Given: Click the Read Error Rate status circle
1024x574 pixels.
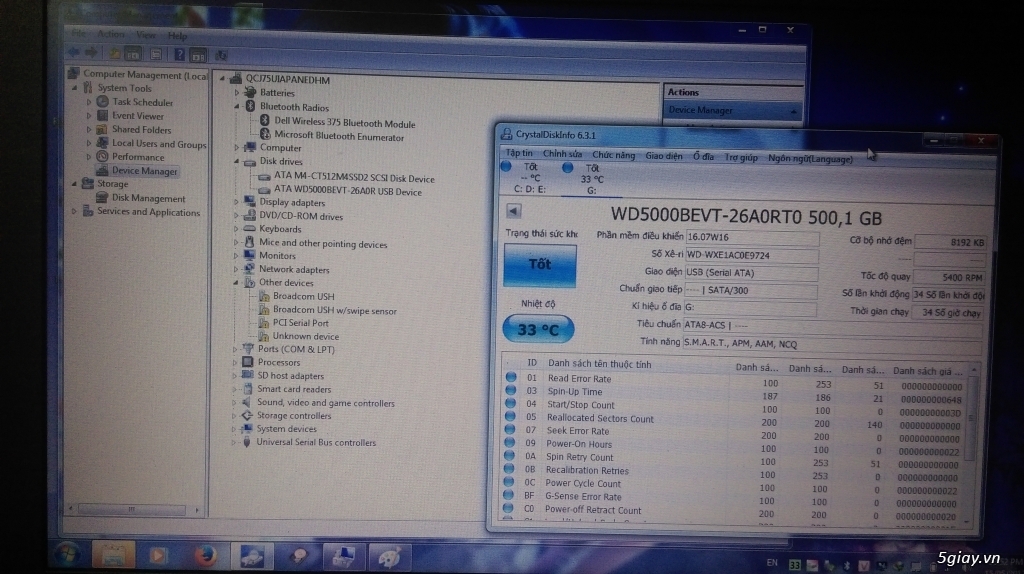Looking at the screenshot, I should click(x=510, y=378).
